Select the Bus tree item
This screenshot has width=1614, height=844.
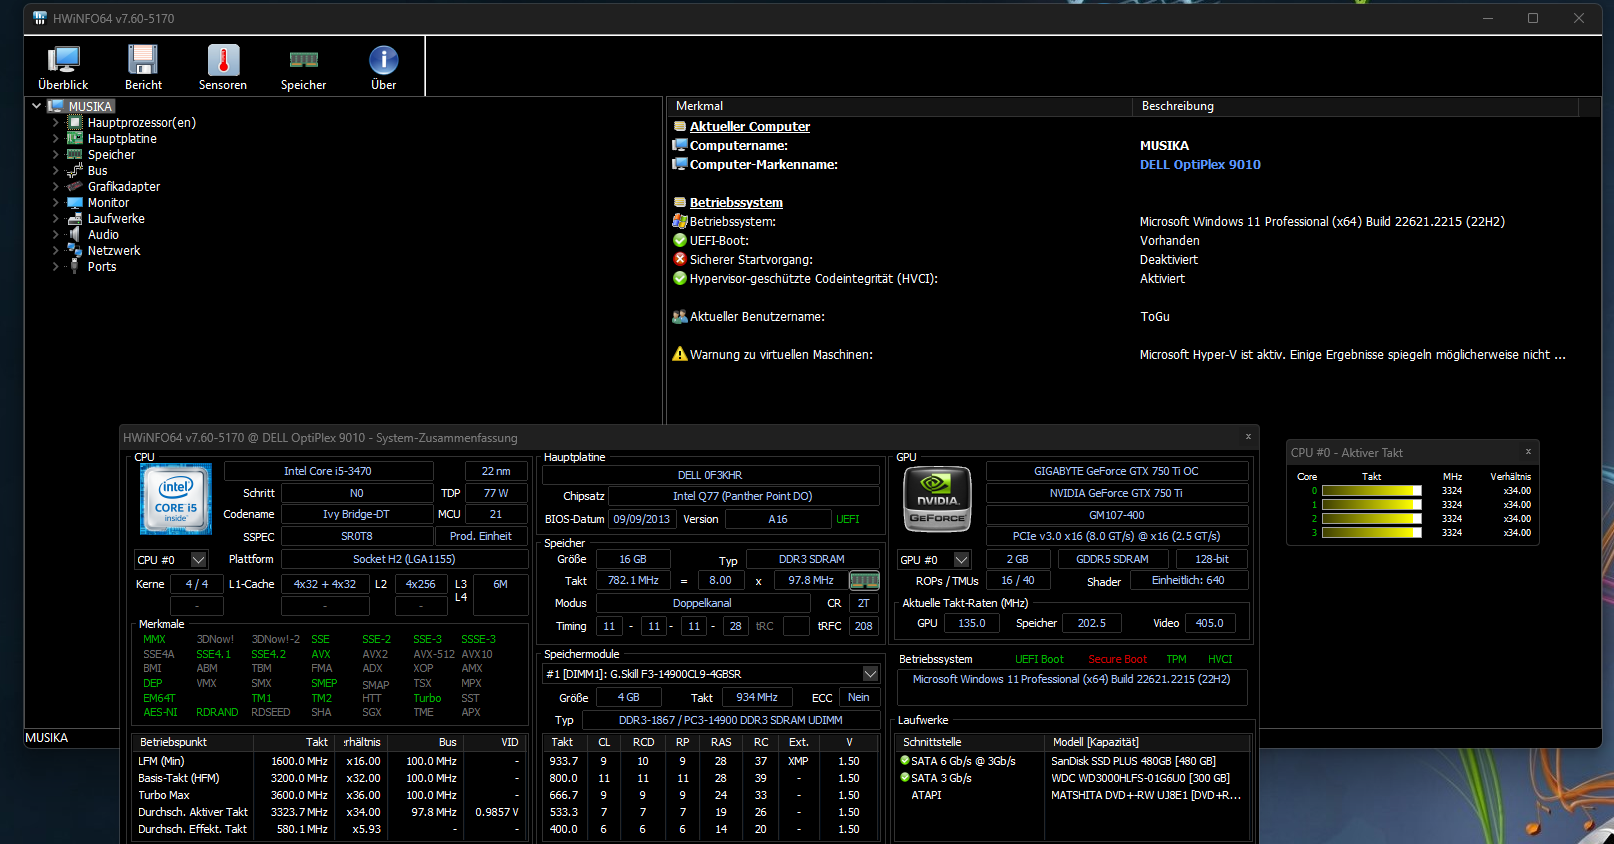[97, 170]
